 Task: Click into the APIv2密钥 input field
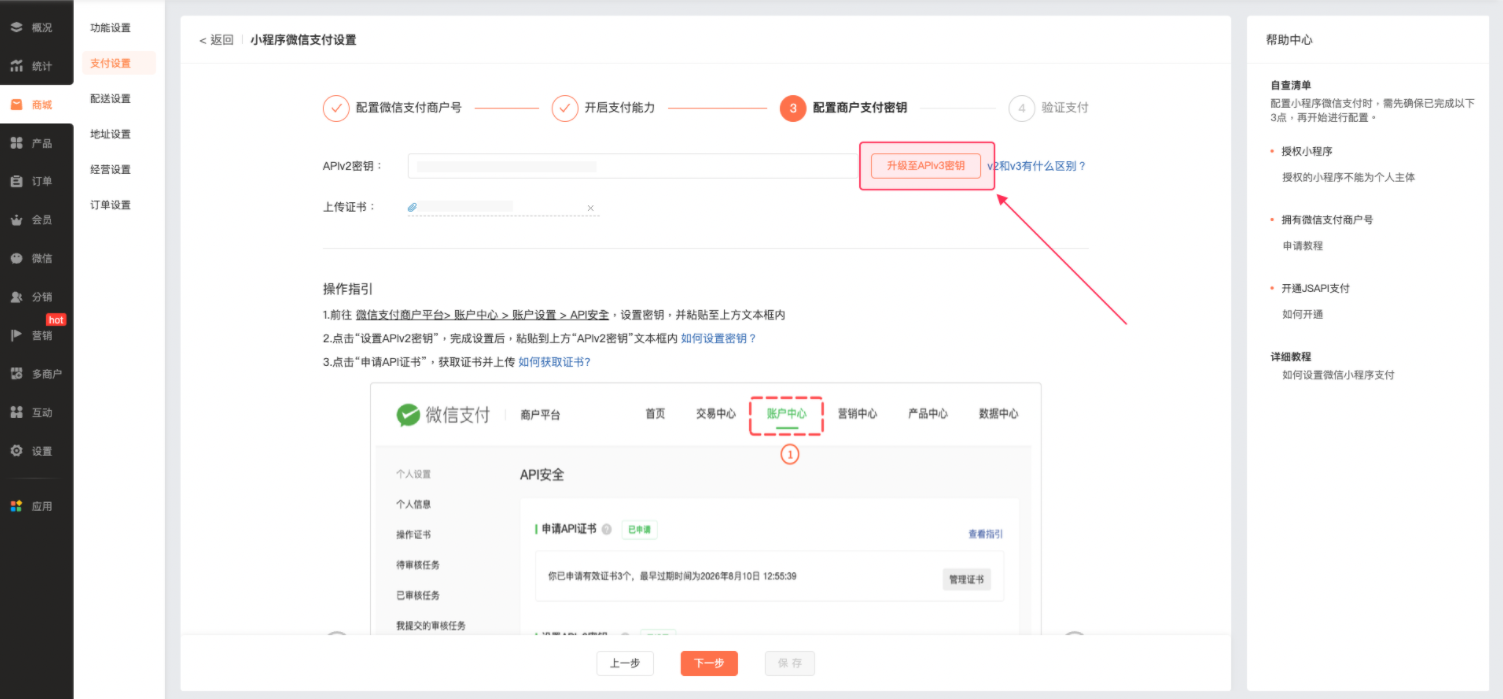(x=632, y=166)
